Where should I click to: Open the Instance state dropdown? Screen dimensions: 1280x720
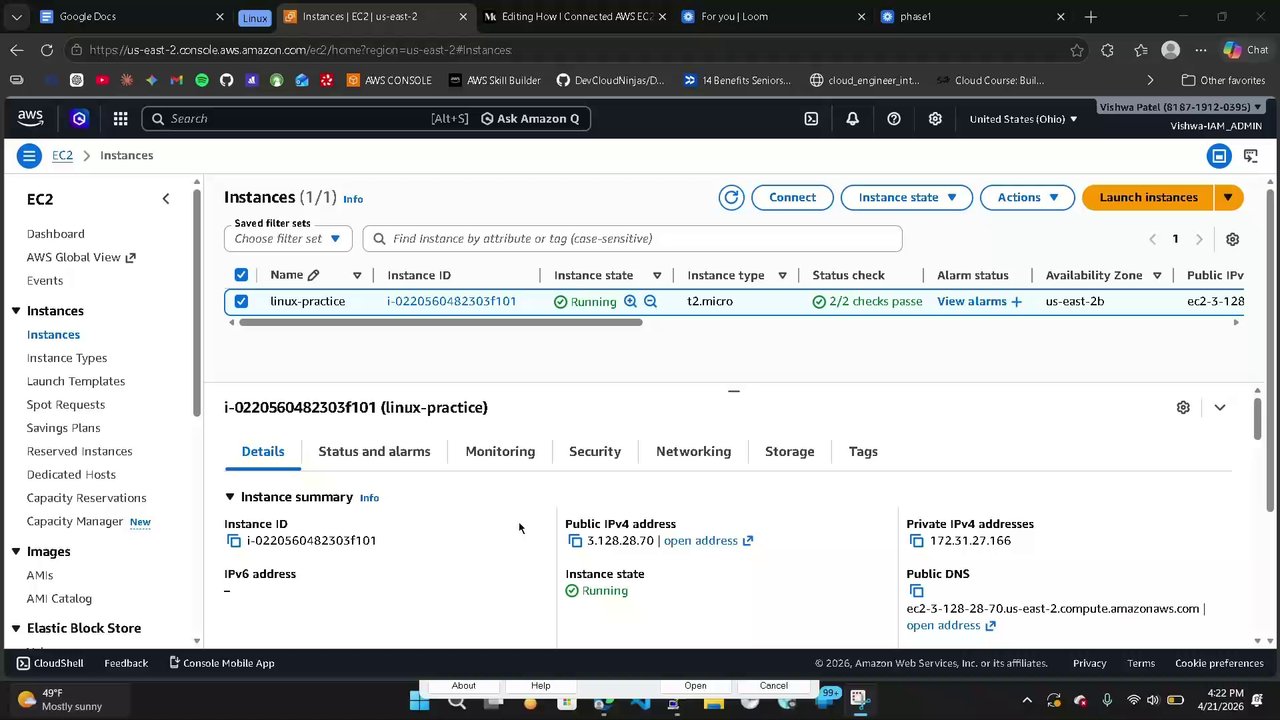(907, 197)
